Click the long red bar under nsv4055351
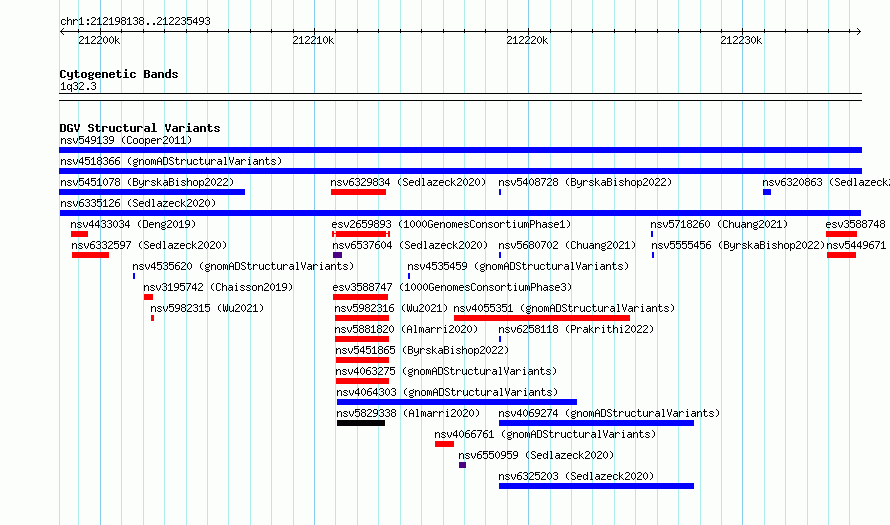The image size is (890, 525). 541,318
